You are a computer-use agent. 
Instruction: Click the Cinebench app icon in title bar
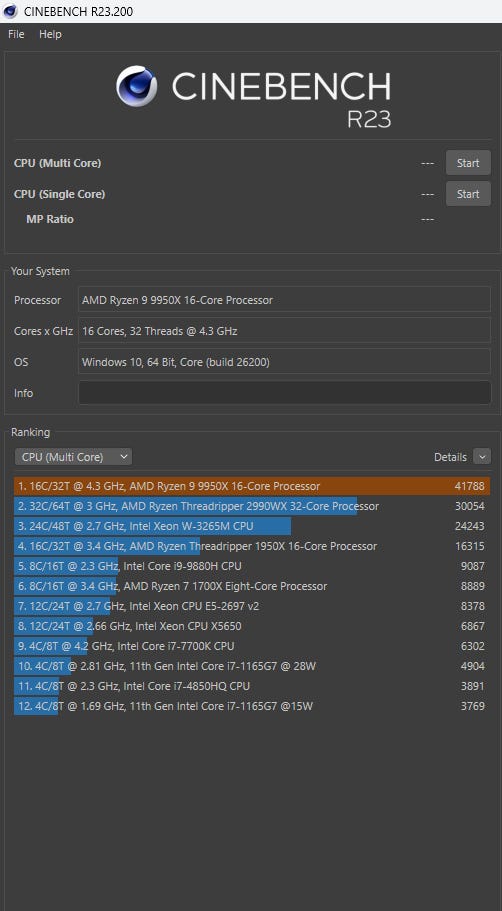click(10, 11)
